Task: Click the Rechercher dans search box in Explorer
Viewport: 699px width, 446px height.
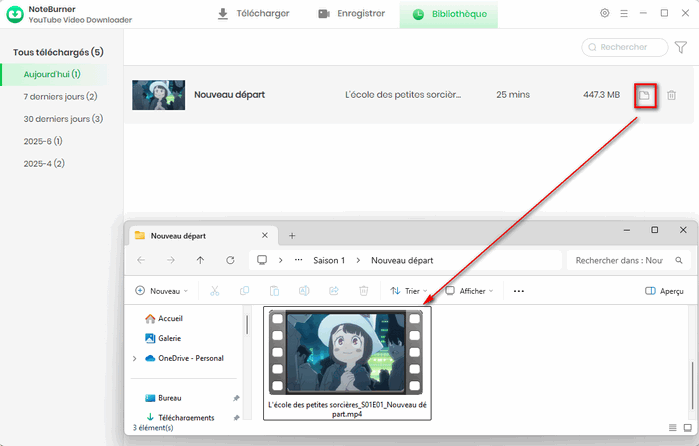Action: coord(627,260)
